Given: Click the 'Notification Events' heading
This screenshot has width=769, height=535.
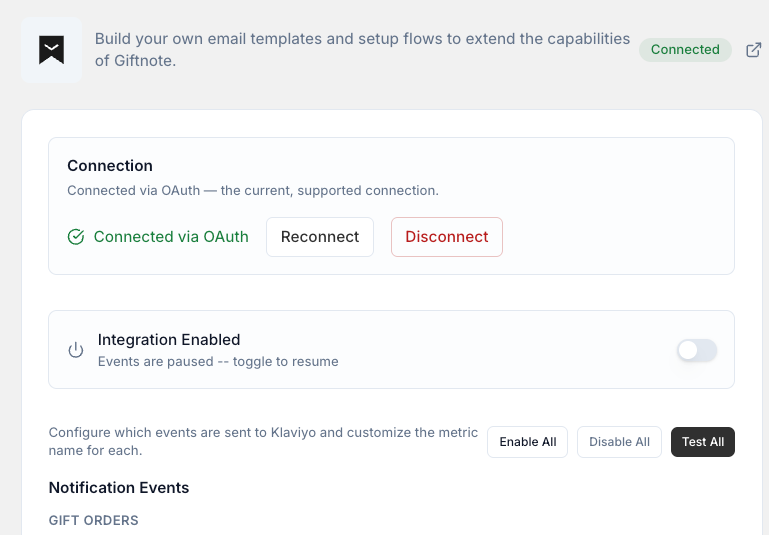Looking at the screenshot, I should pos(119,487).
